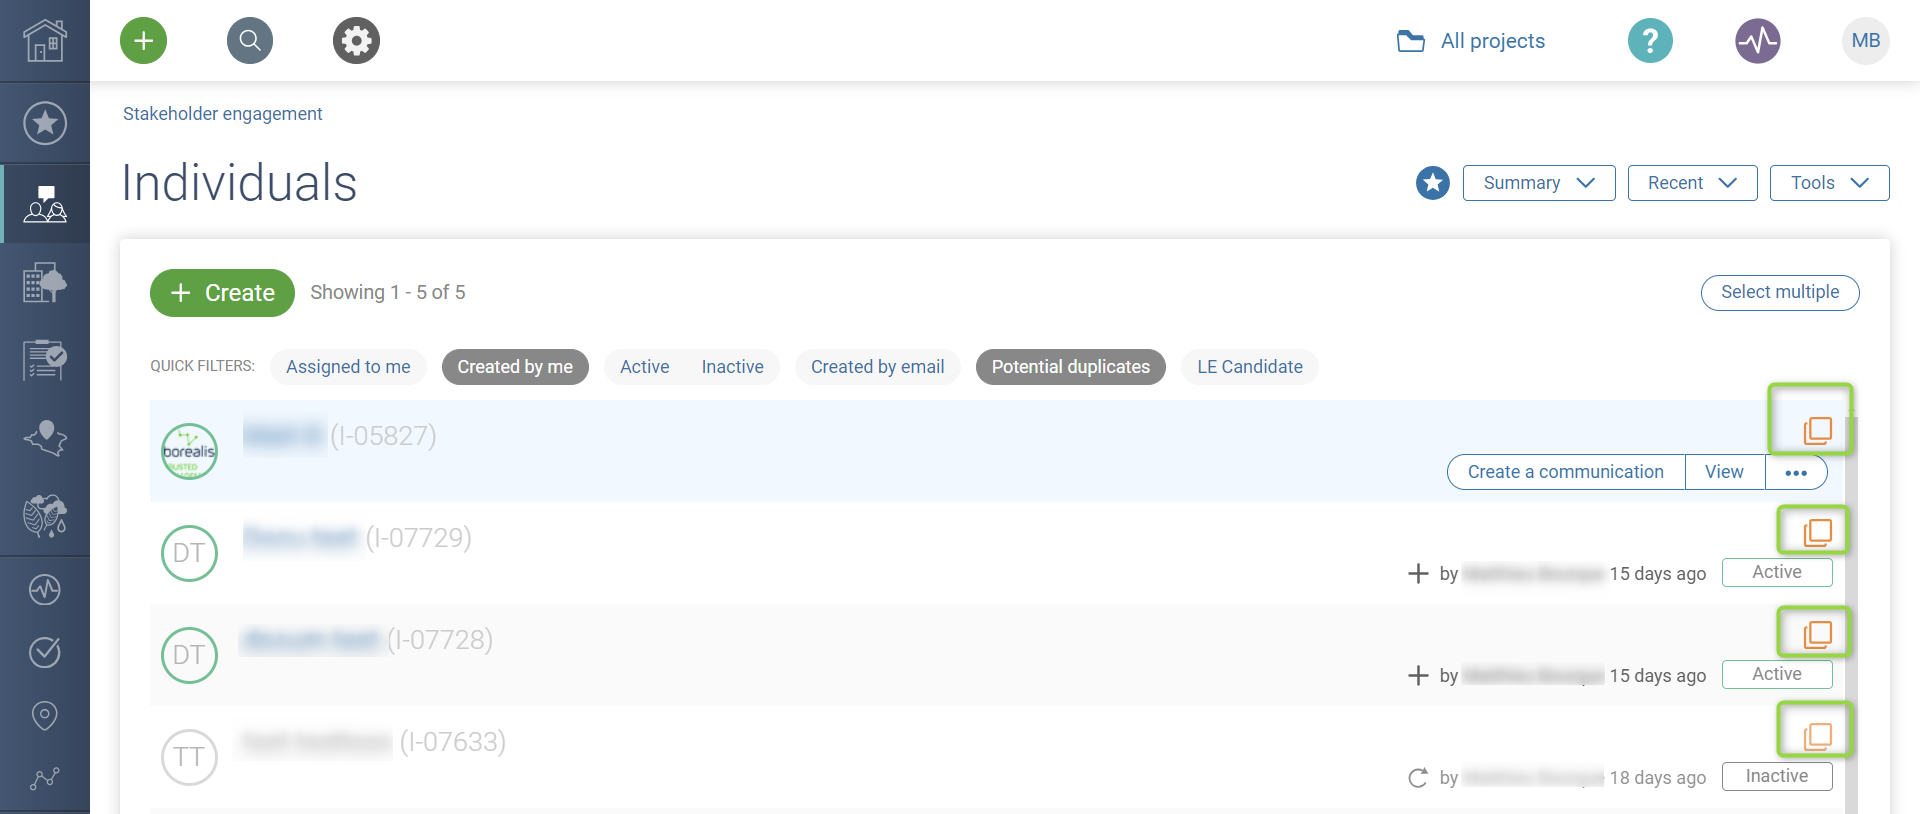The image size is (1920, 814).
Task: Open the purple activity pulse icon
Action: 1757,41
